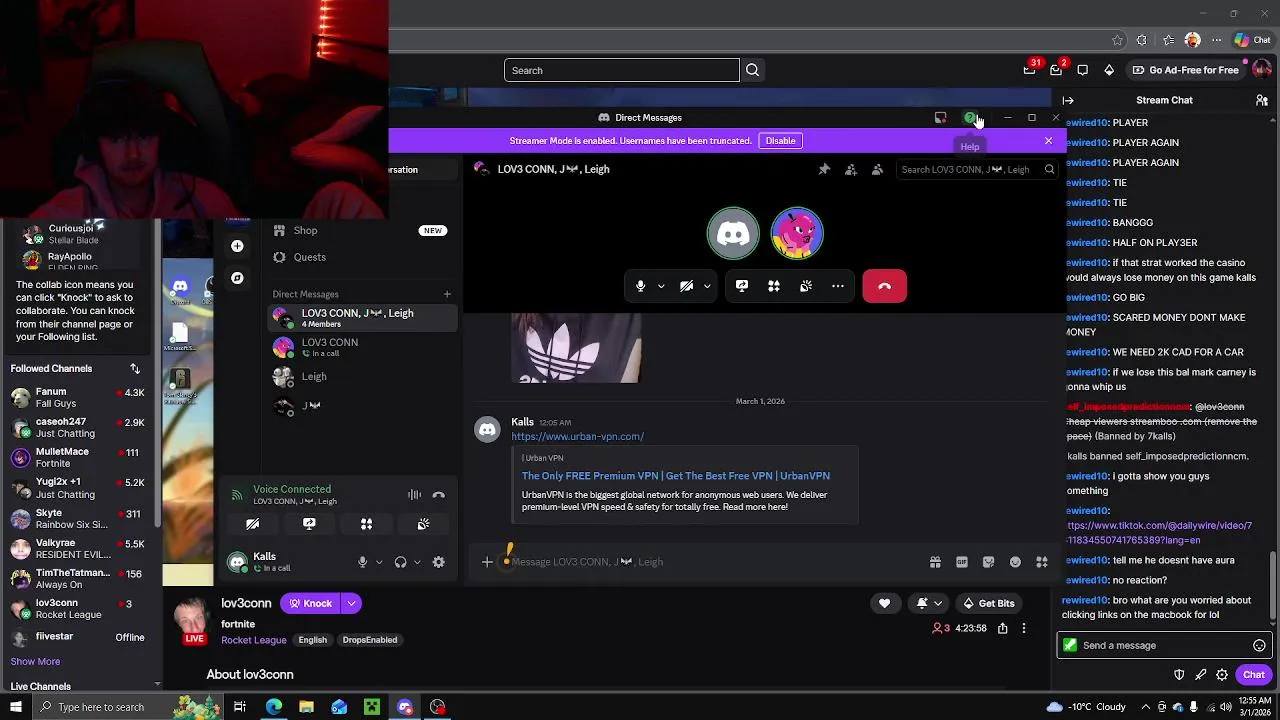Add friends to the group DM
The width and height of the screenshot is (1280, 720).
[851, 169]
